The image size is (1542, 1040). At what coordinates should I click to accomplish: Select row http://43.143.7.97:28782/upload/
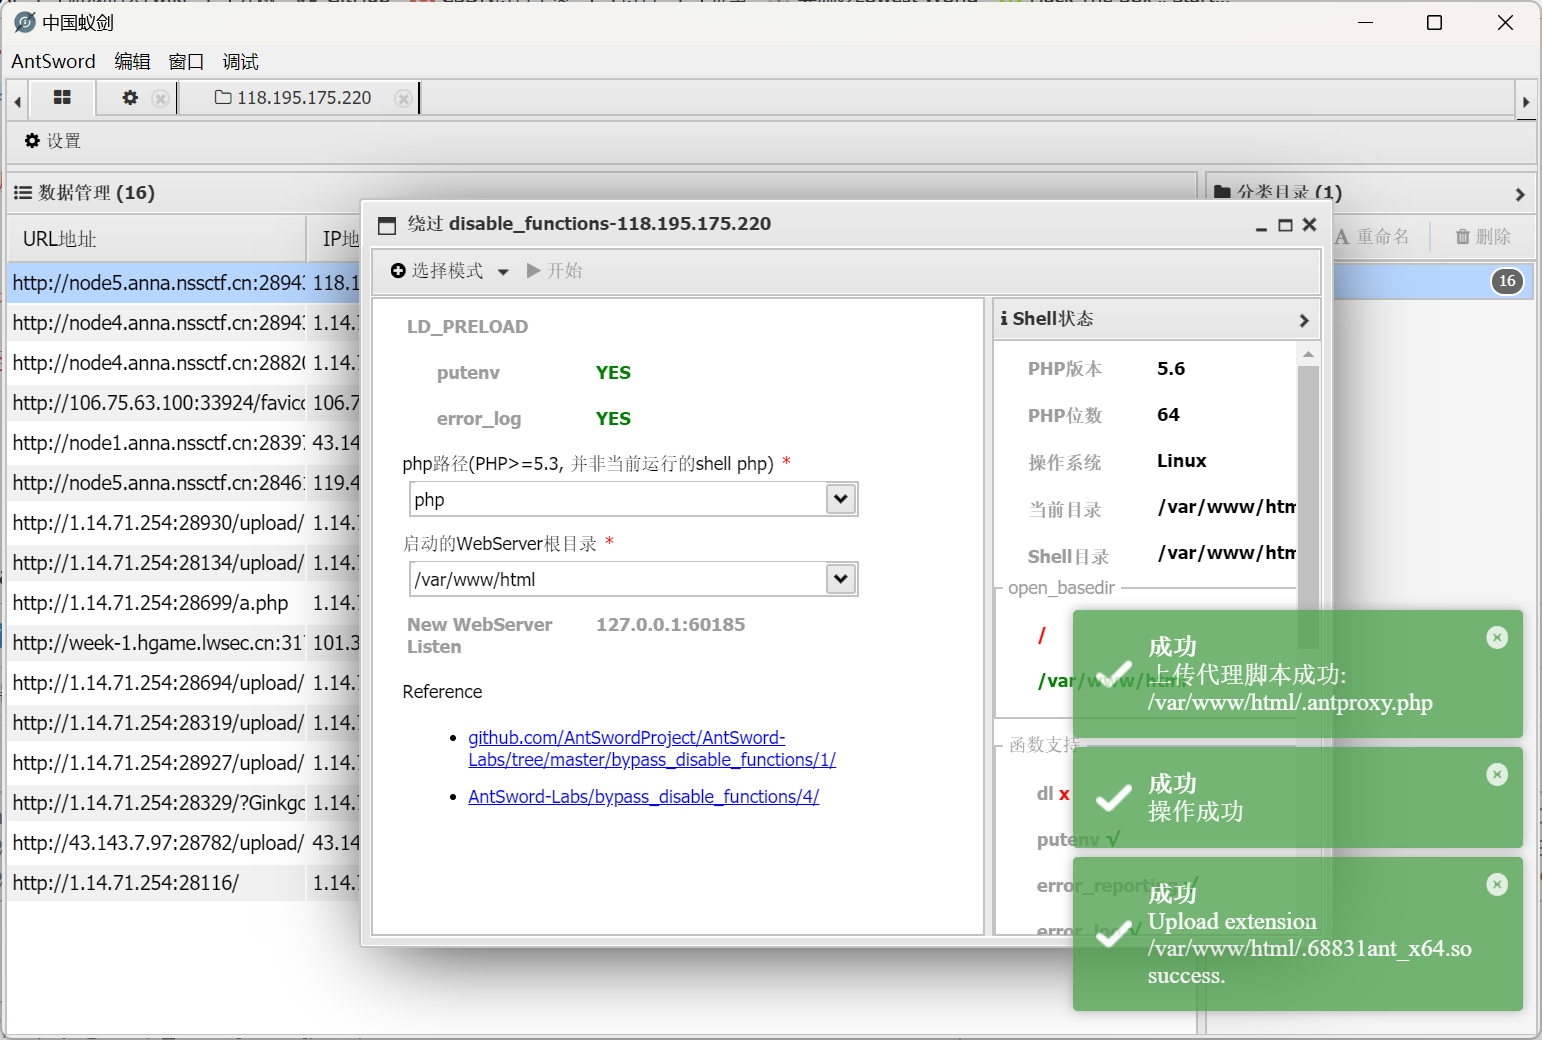point(184,843)
